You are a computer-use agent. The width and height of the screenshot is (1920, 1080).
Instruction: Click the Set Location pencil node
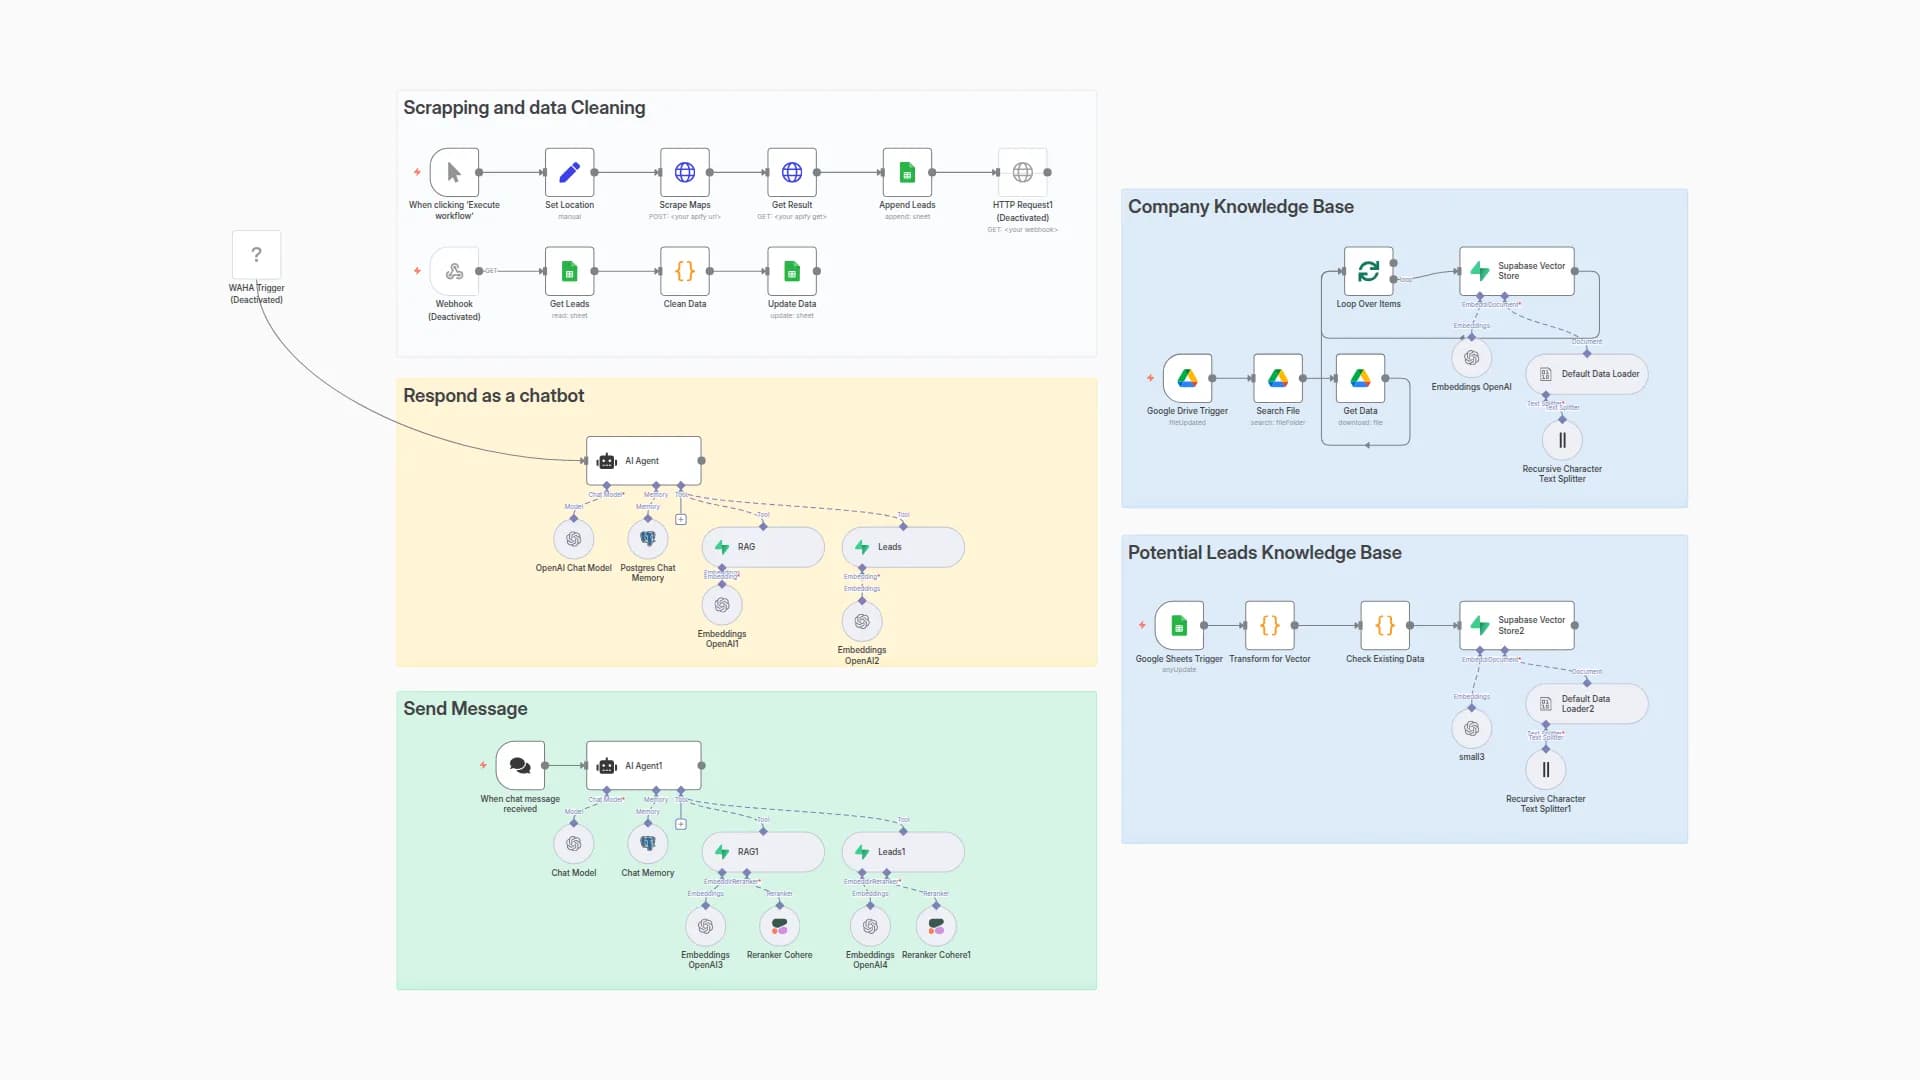point(569,172)
